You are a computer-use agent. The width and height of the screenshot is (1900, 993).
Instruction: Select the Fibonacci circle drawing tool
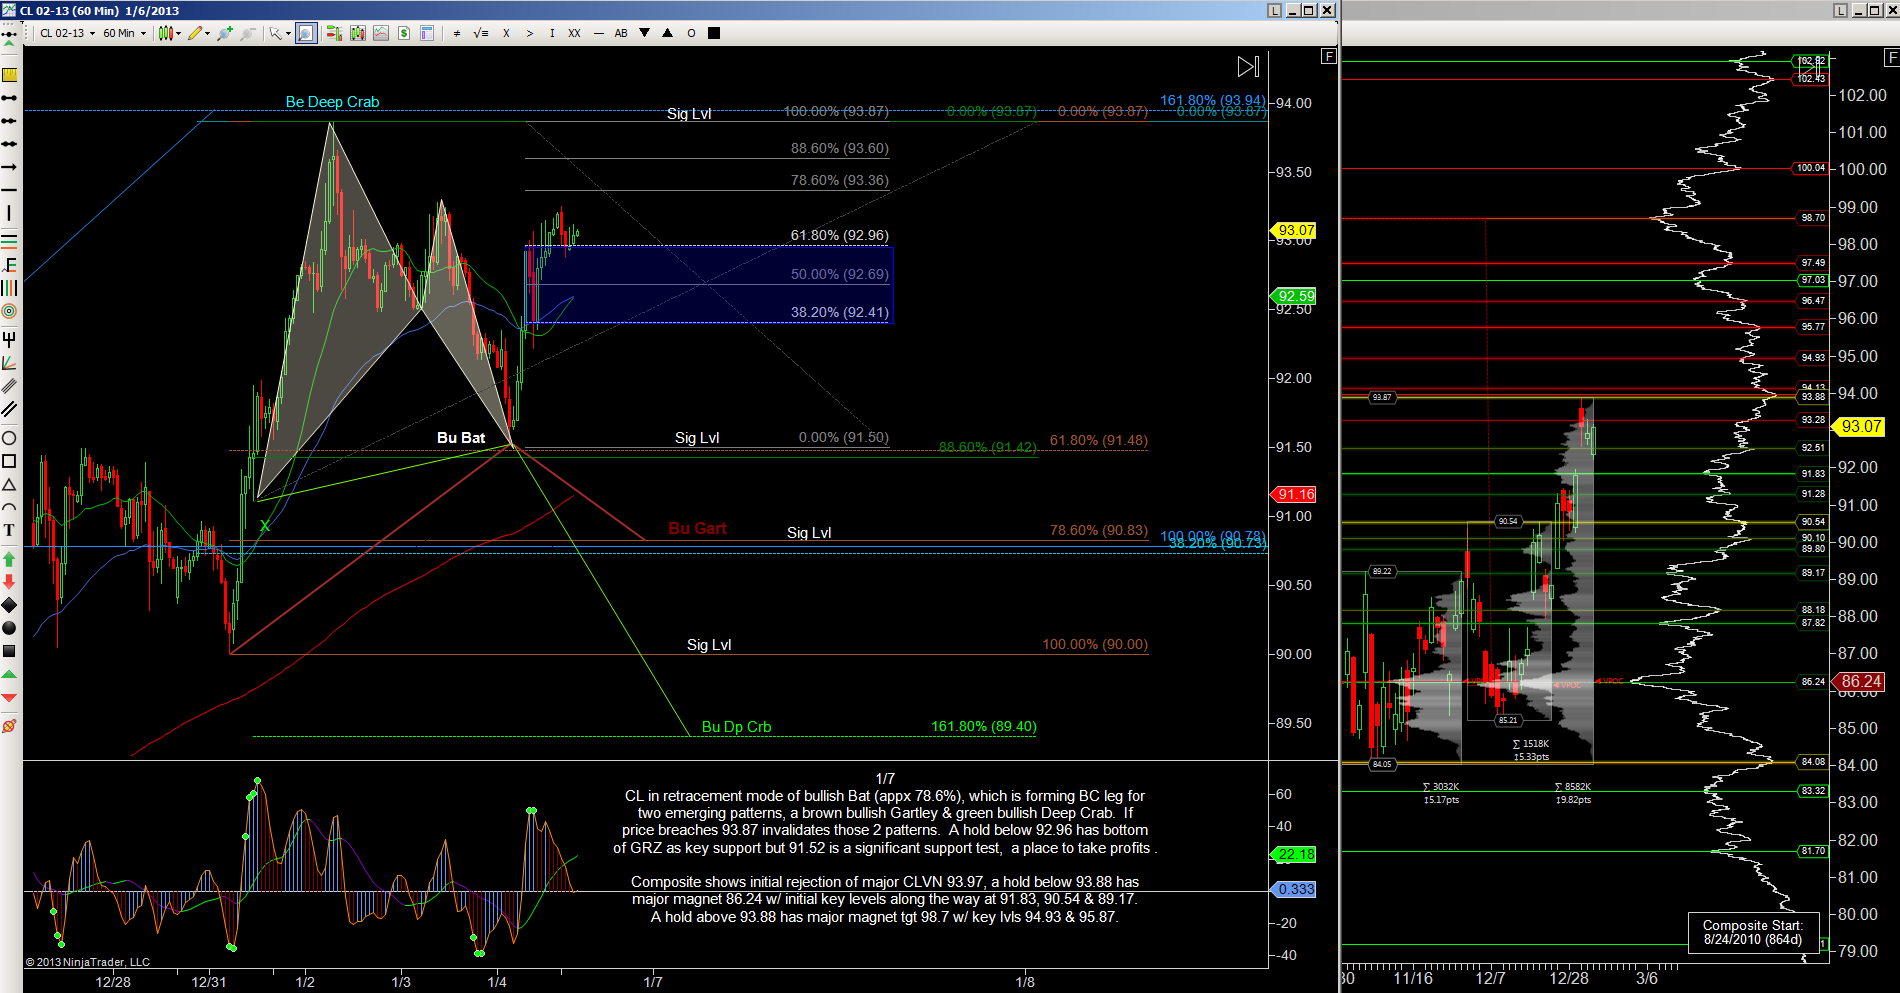[x=9, y=312]
